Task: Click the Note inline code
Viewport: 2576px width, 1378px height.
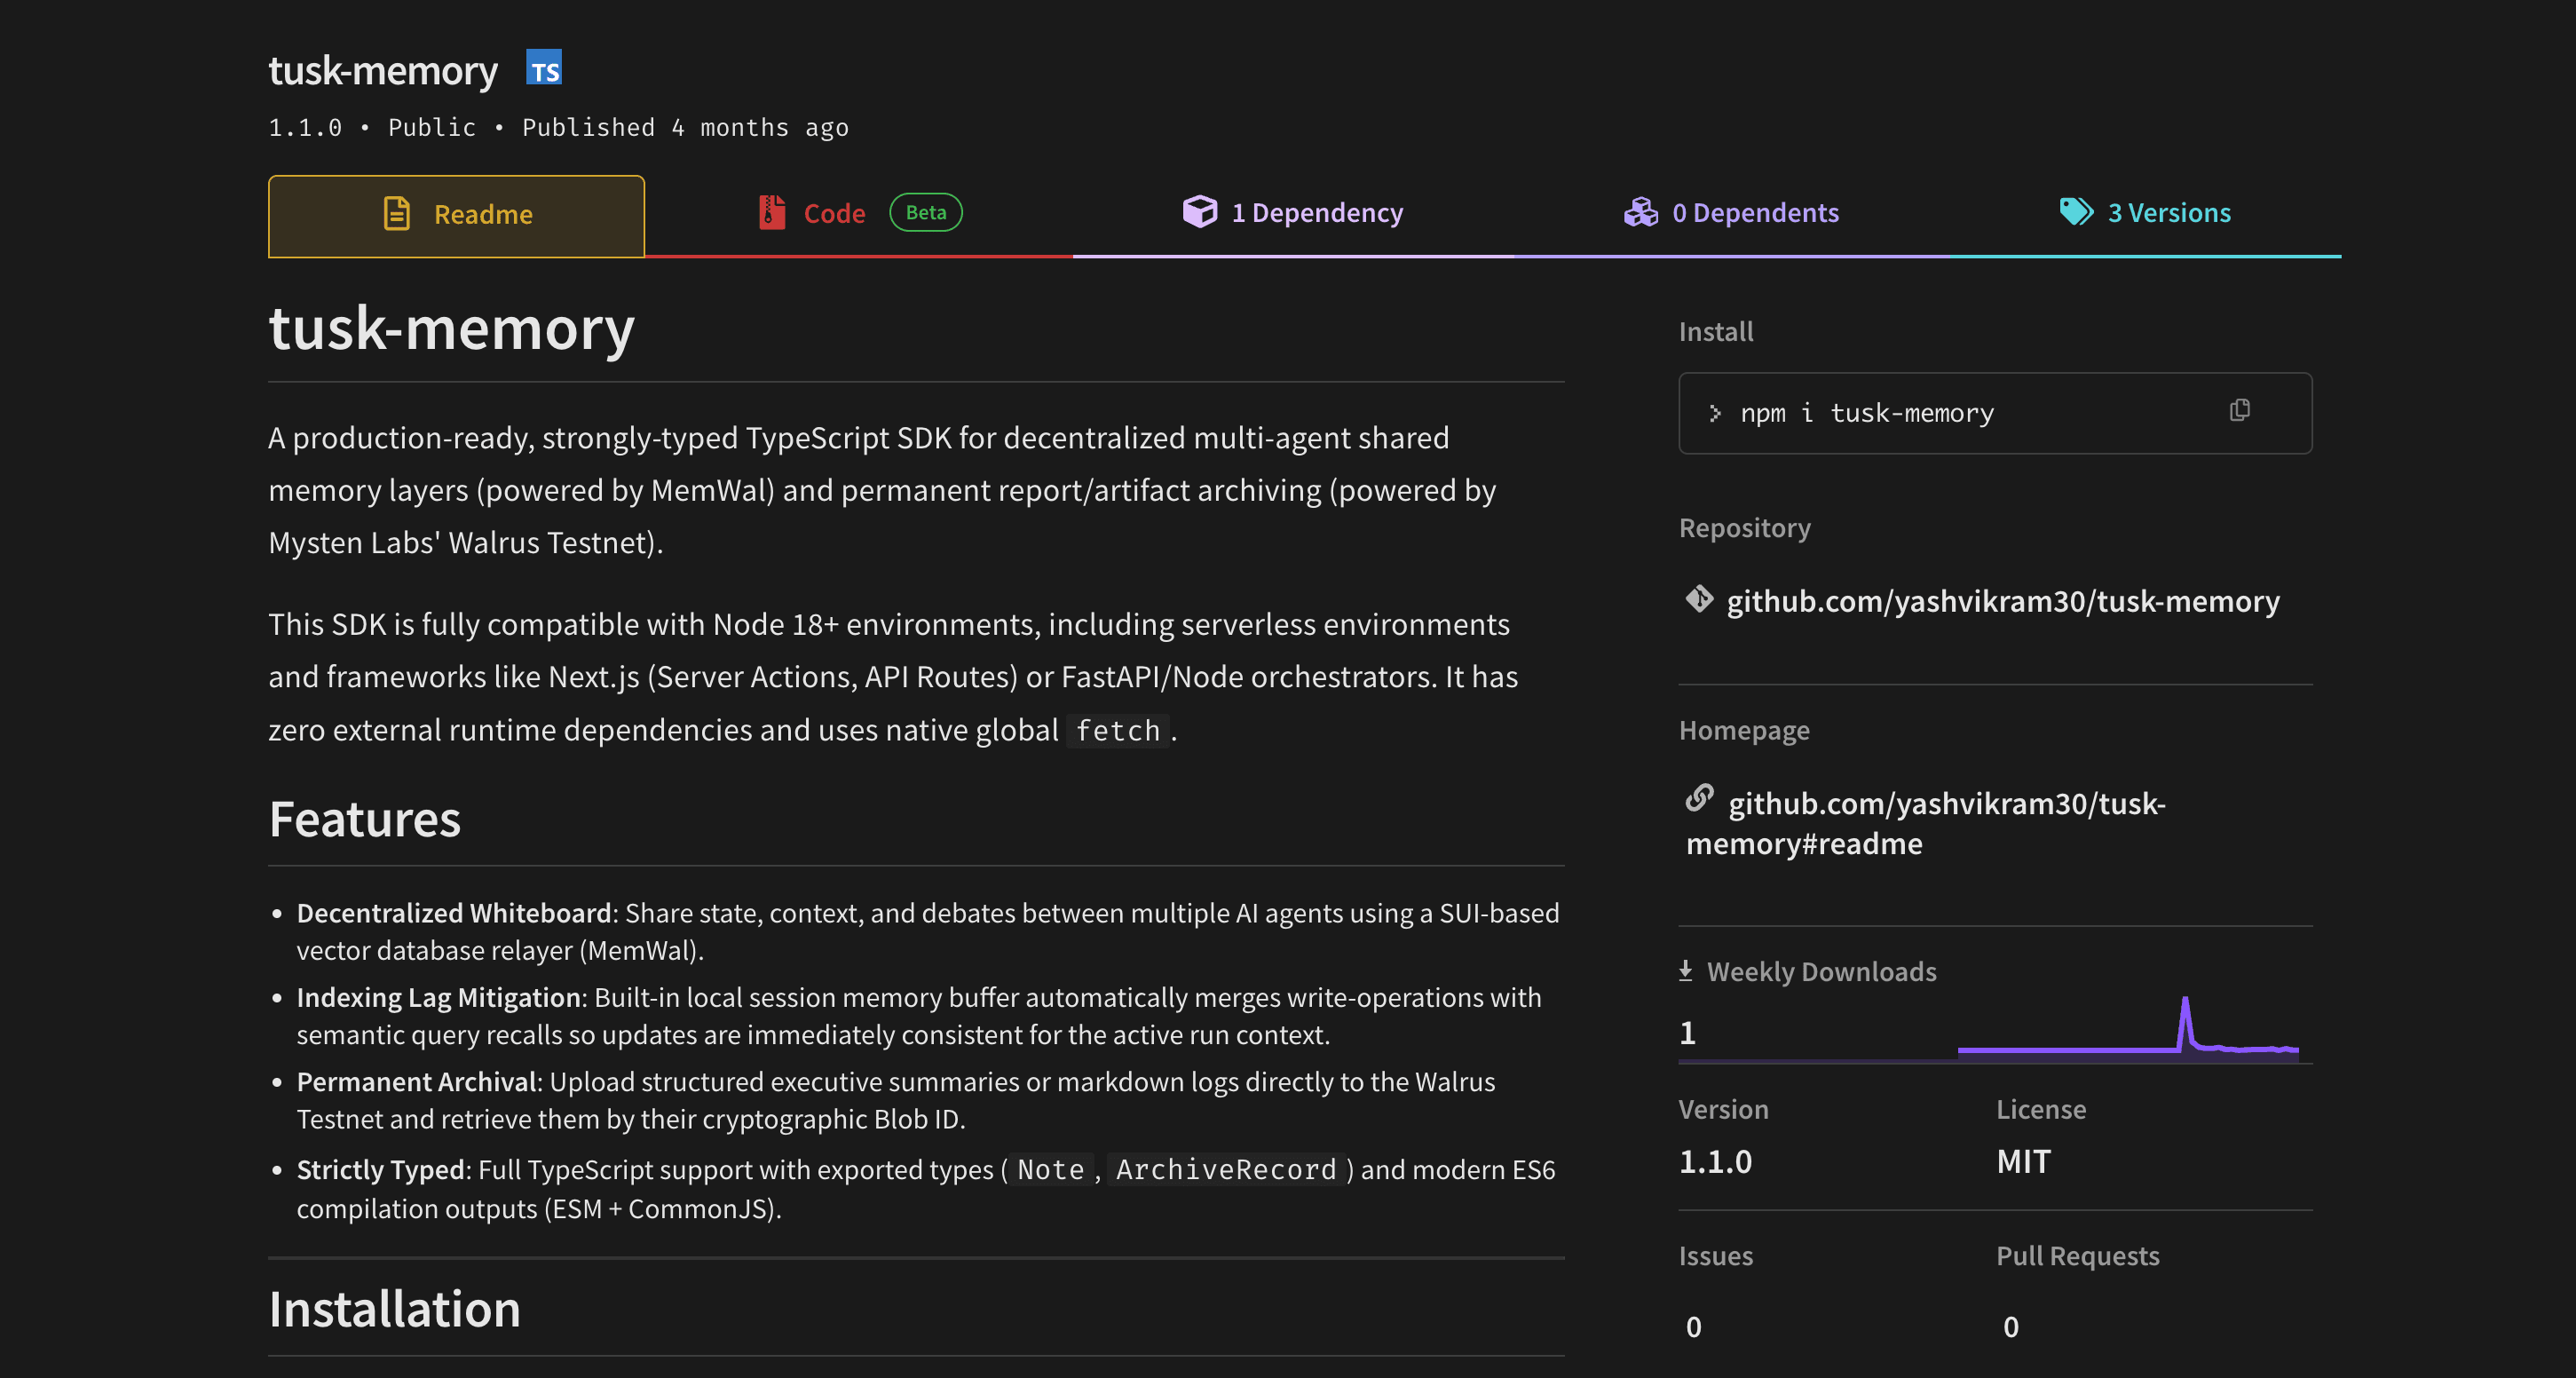Action: point(1050,1169)
